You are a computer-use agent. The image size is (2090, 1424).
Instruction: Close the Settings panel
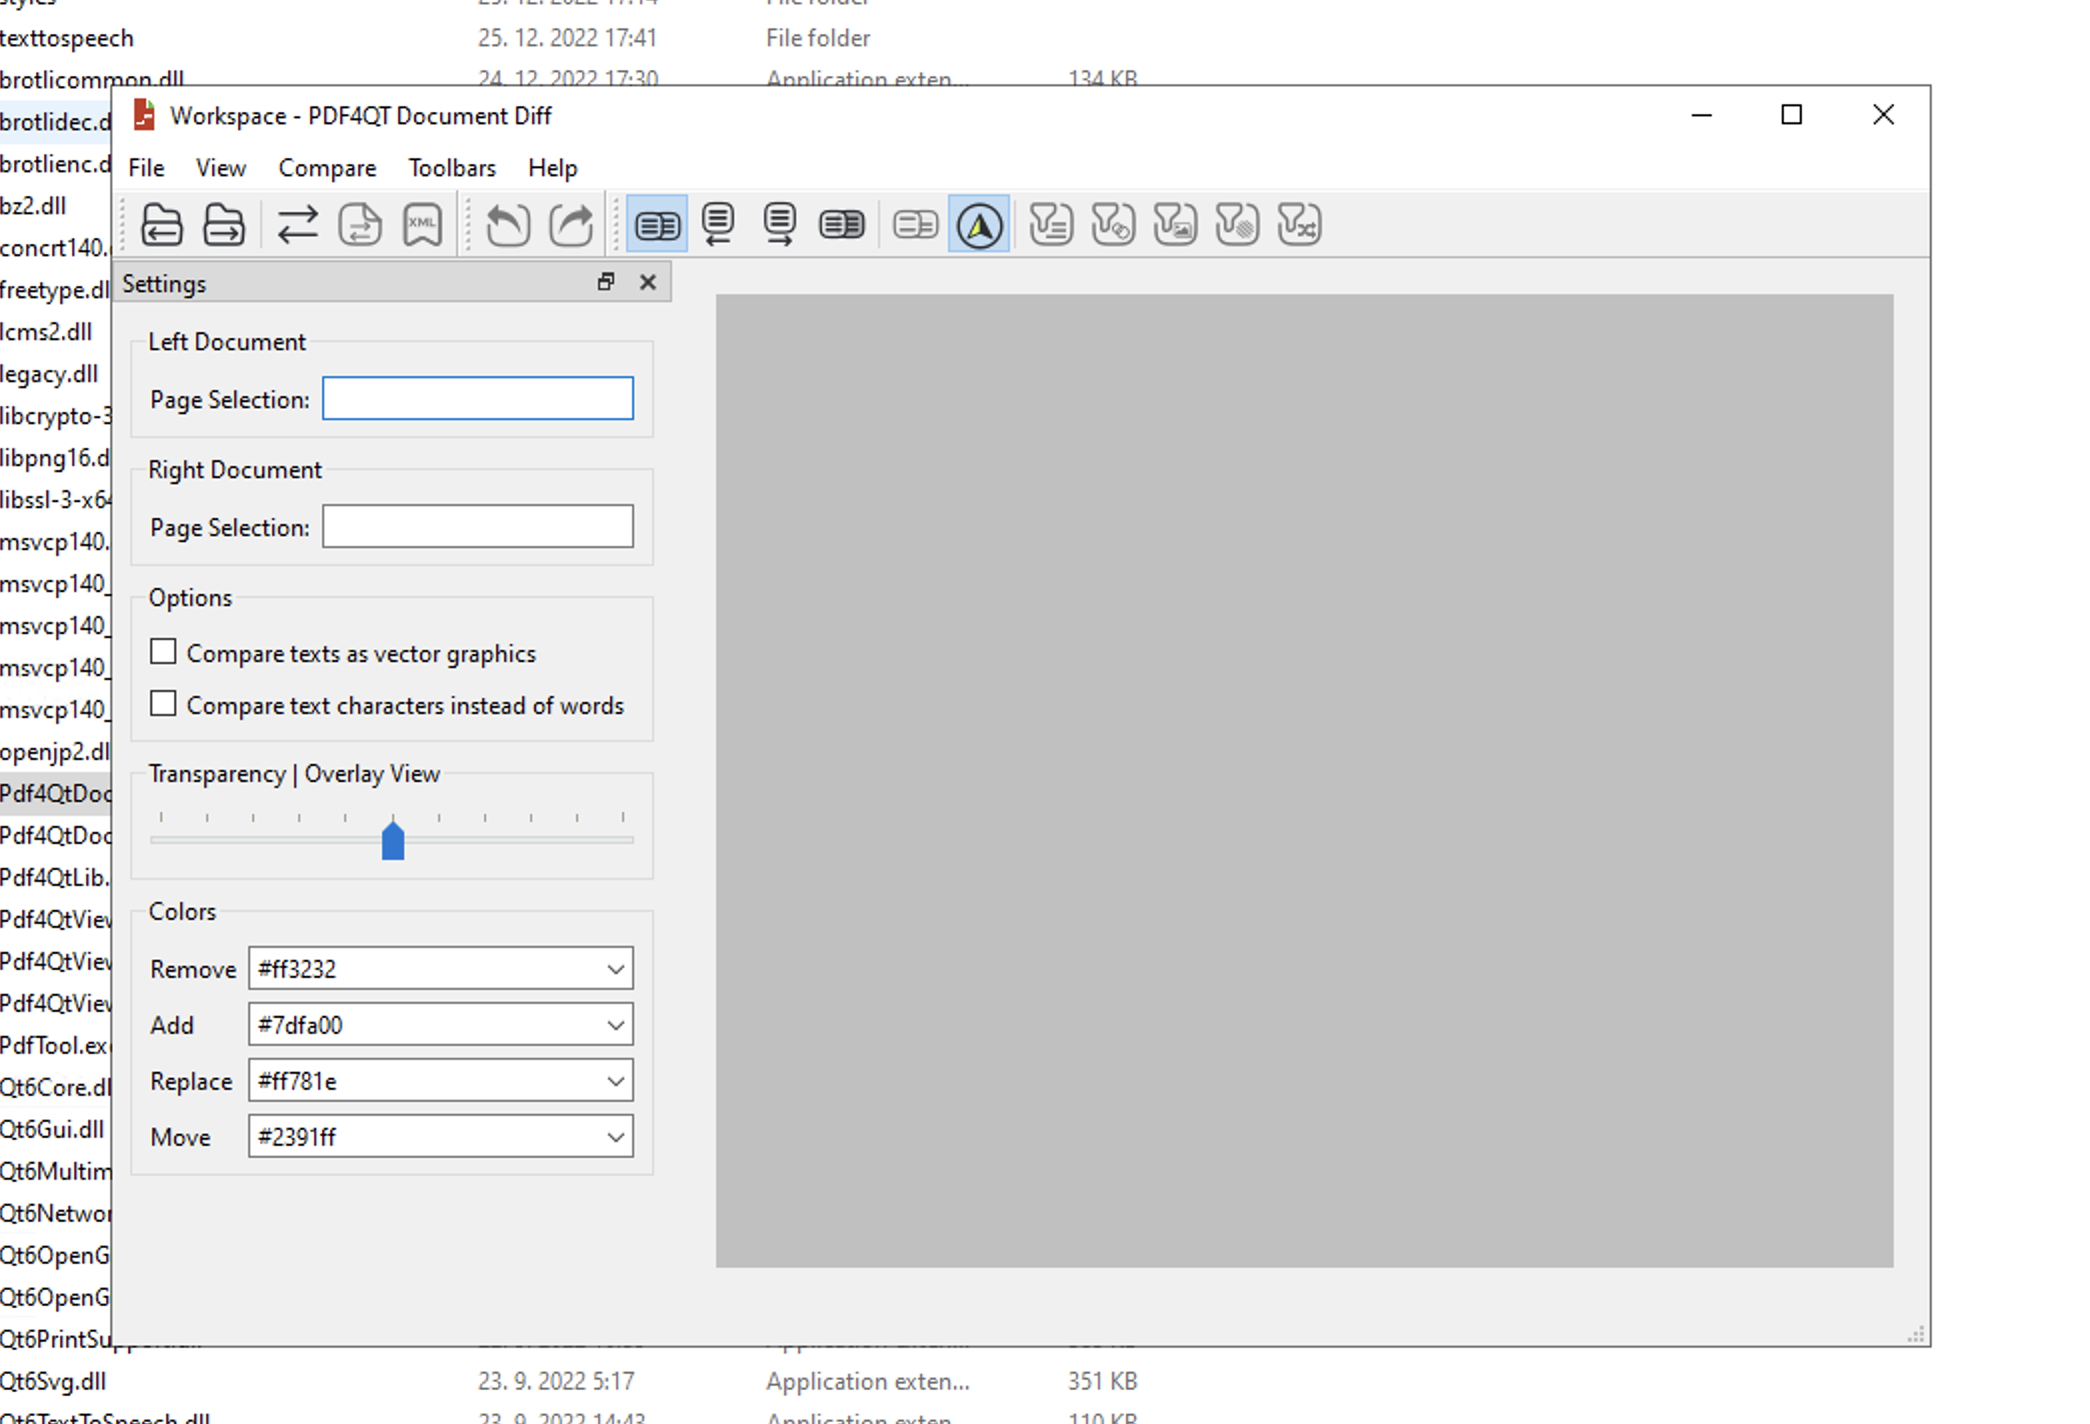(x=647, y=282)
